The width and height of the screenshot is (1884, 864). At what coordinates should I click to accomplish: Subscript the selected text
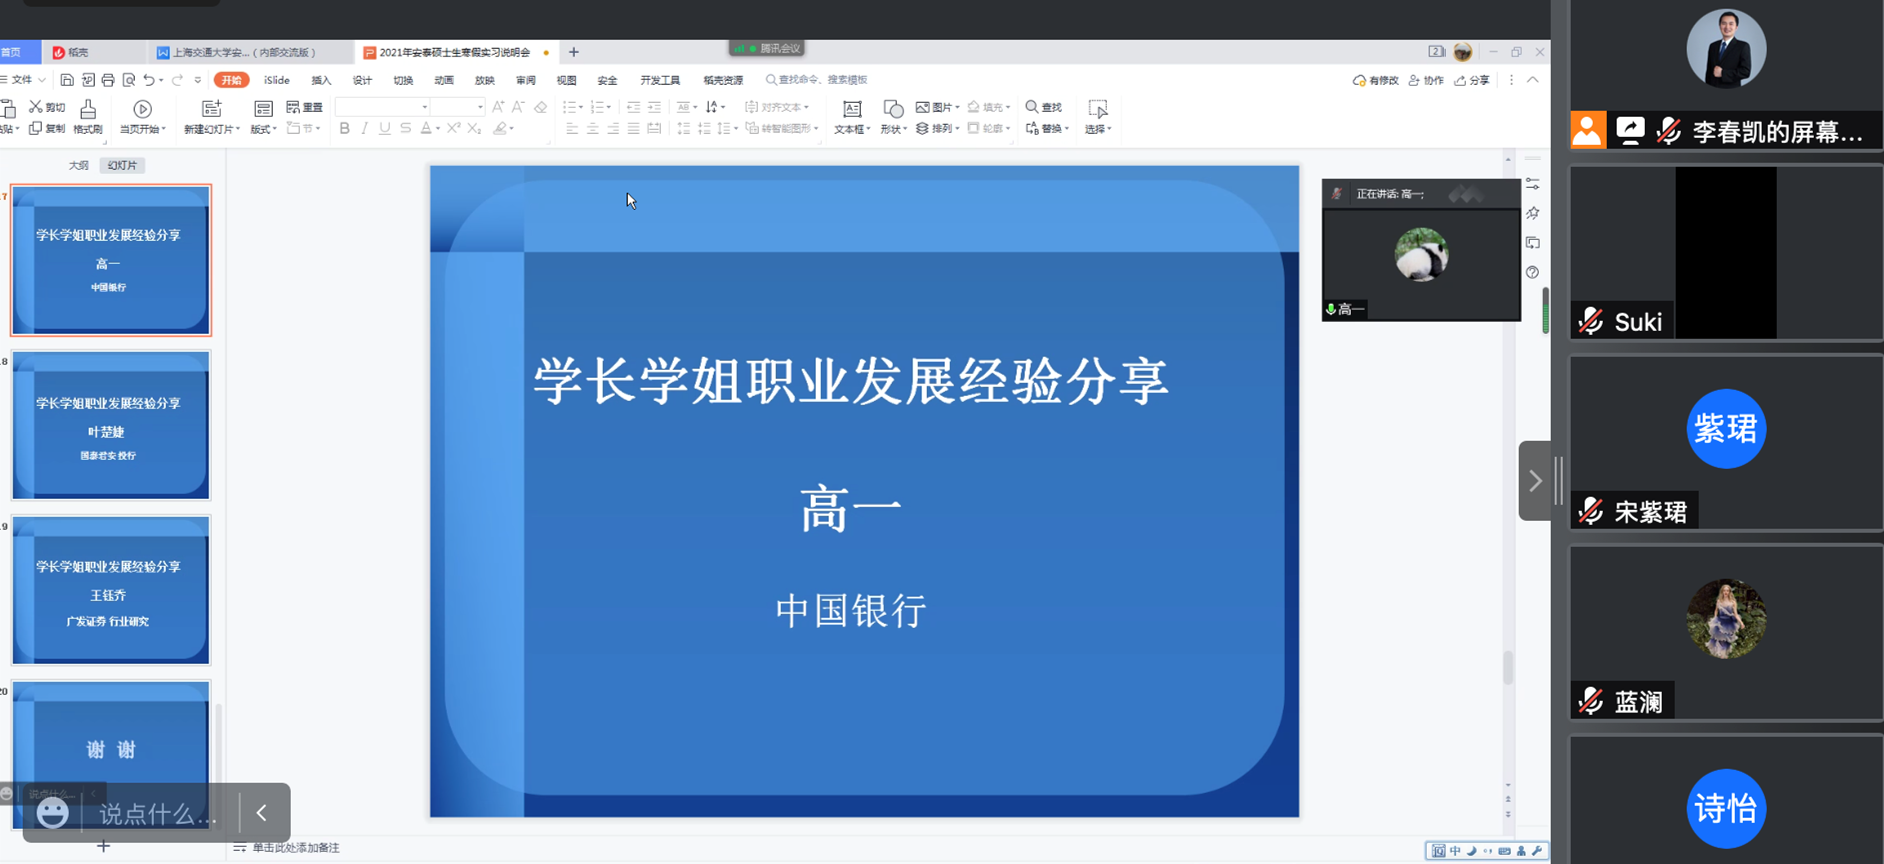pos(474,128)
